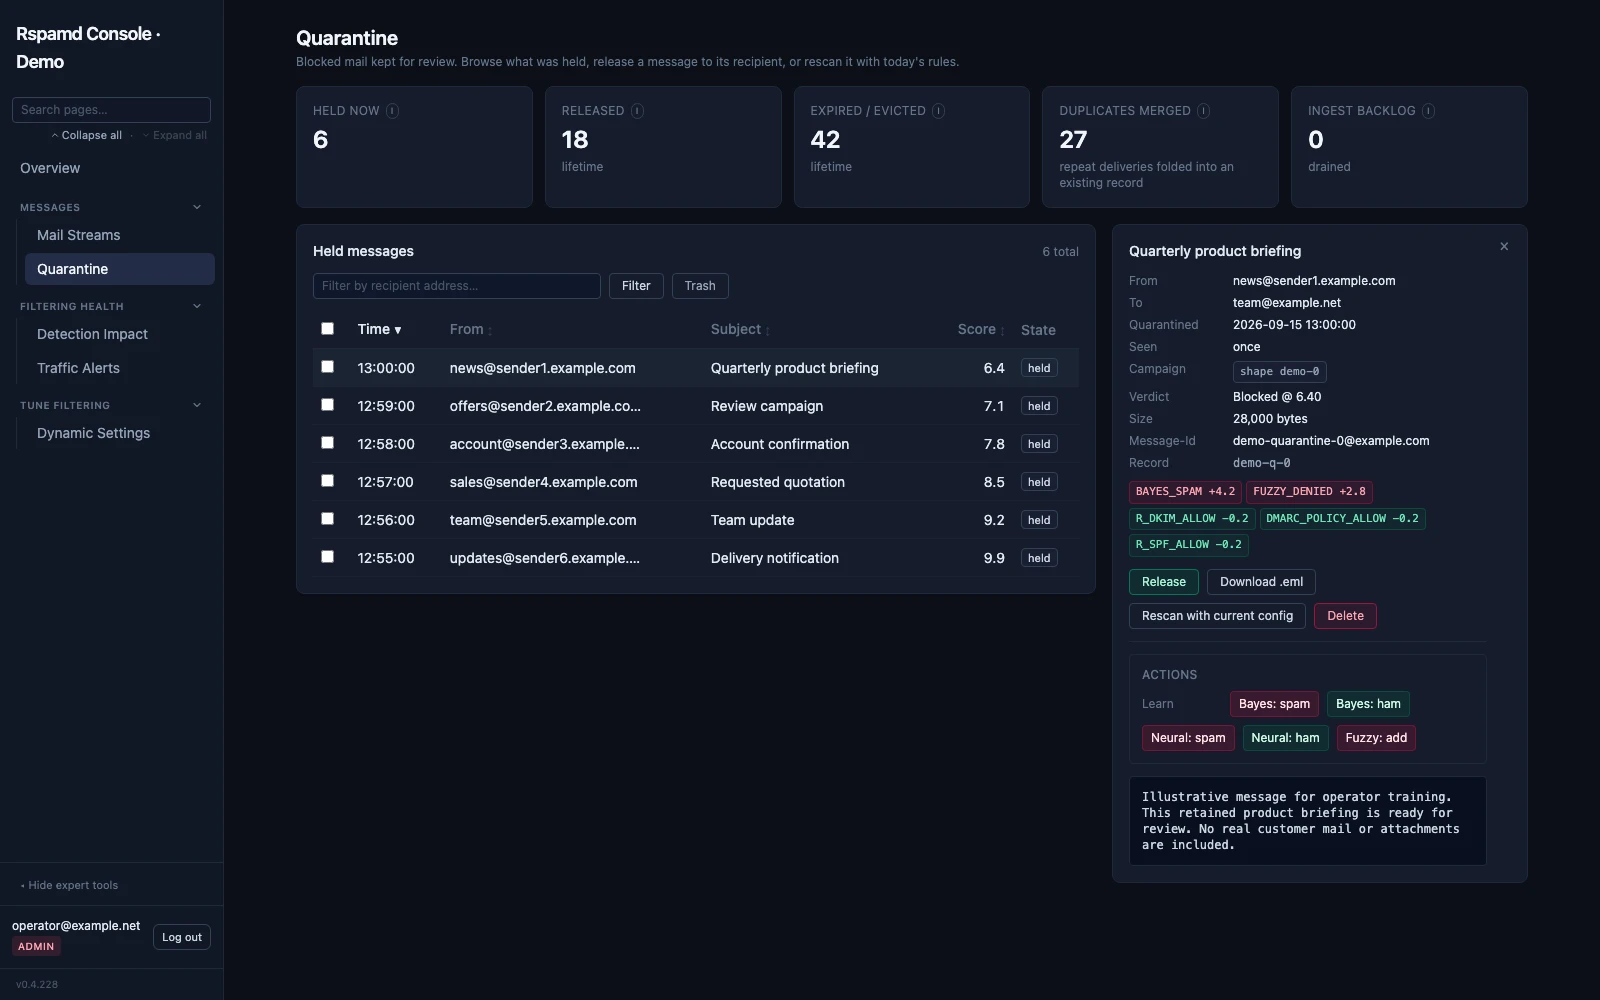Click Expand all in sidebar
The image size is (1600, 1000).
pyautogui.click(x=175, y=135)
